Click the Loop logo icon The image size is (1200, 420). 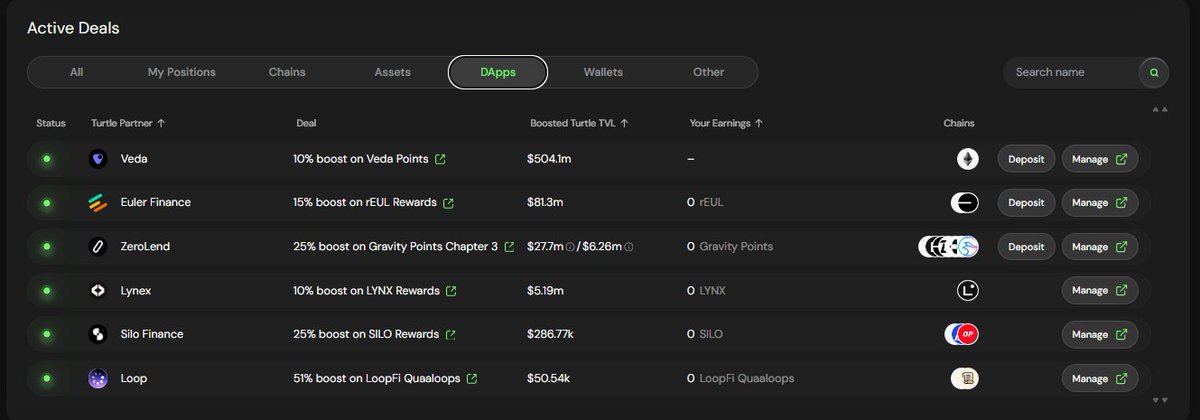98,378
